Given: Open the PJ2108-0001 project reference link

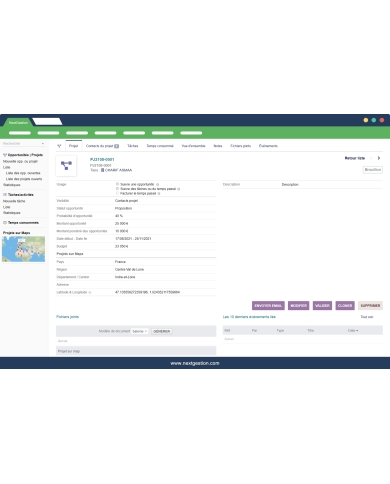Looking at the screenshot, I should pyautogui.click(x=102, y=160).
